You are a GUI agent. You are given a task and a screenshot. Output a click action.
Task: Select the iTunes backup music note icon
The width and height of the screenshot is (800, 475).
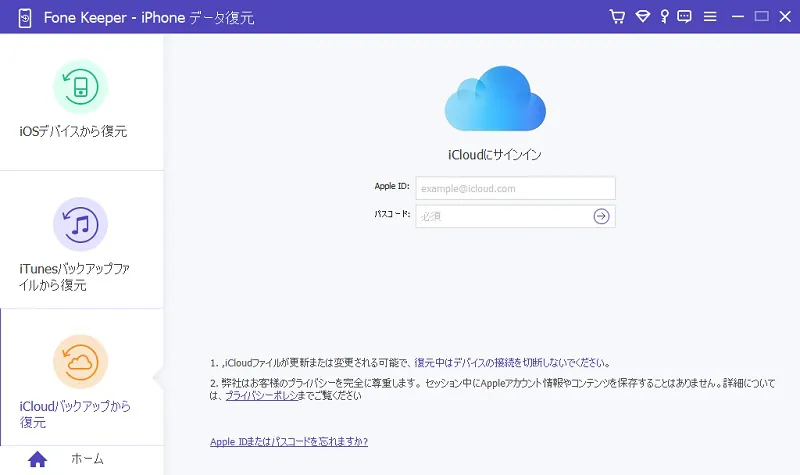[x=80, y=224]
